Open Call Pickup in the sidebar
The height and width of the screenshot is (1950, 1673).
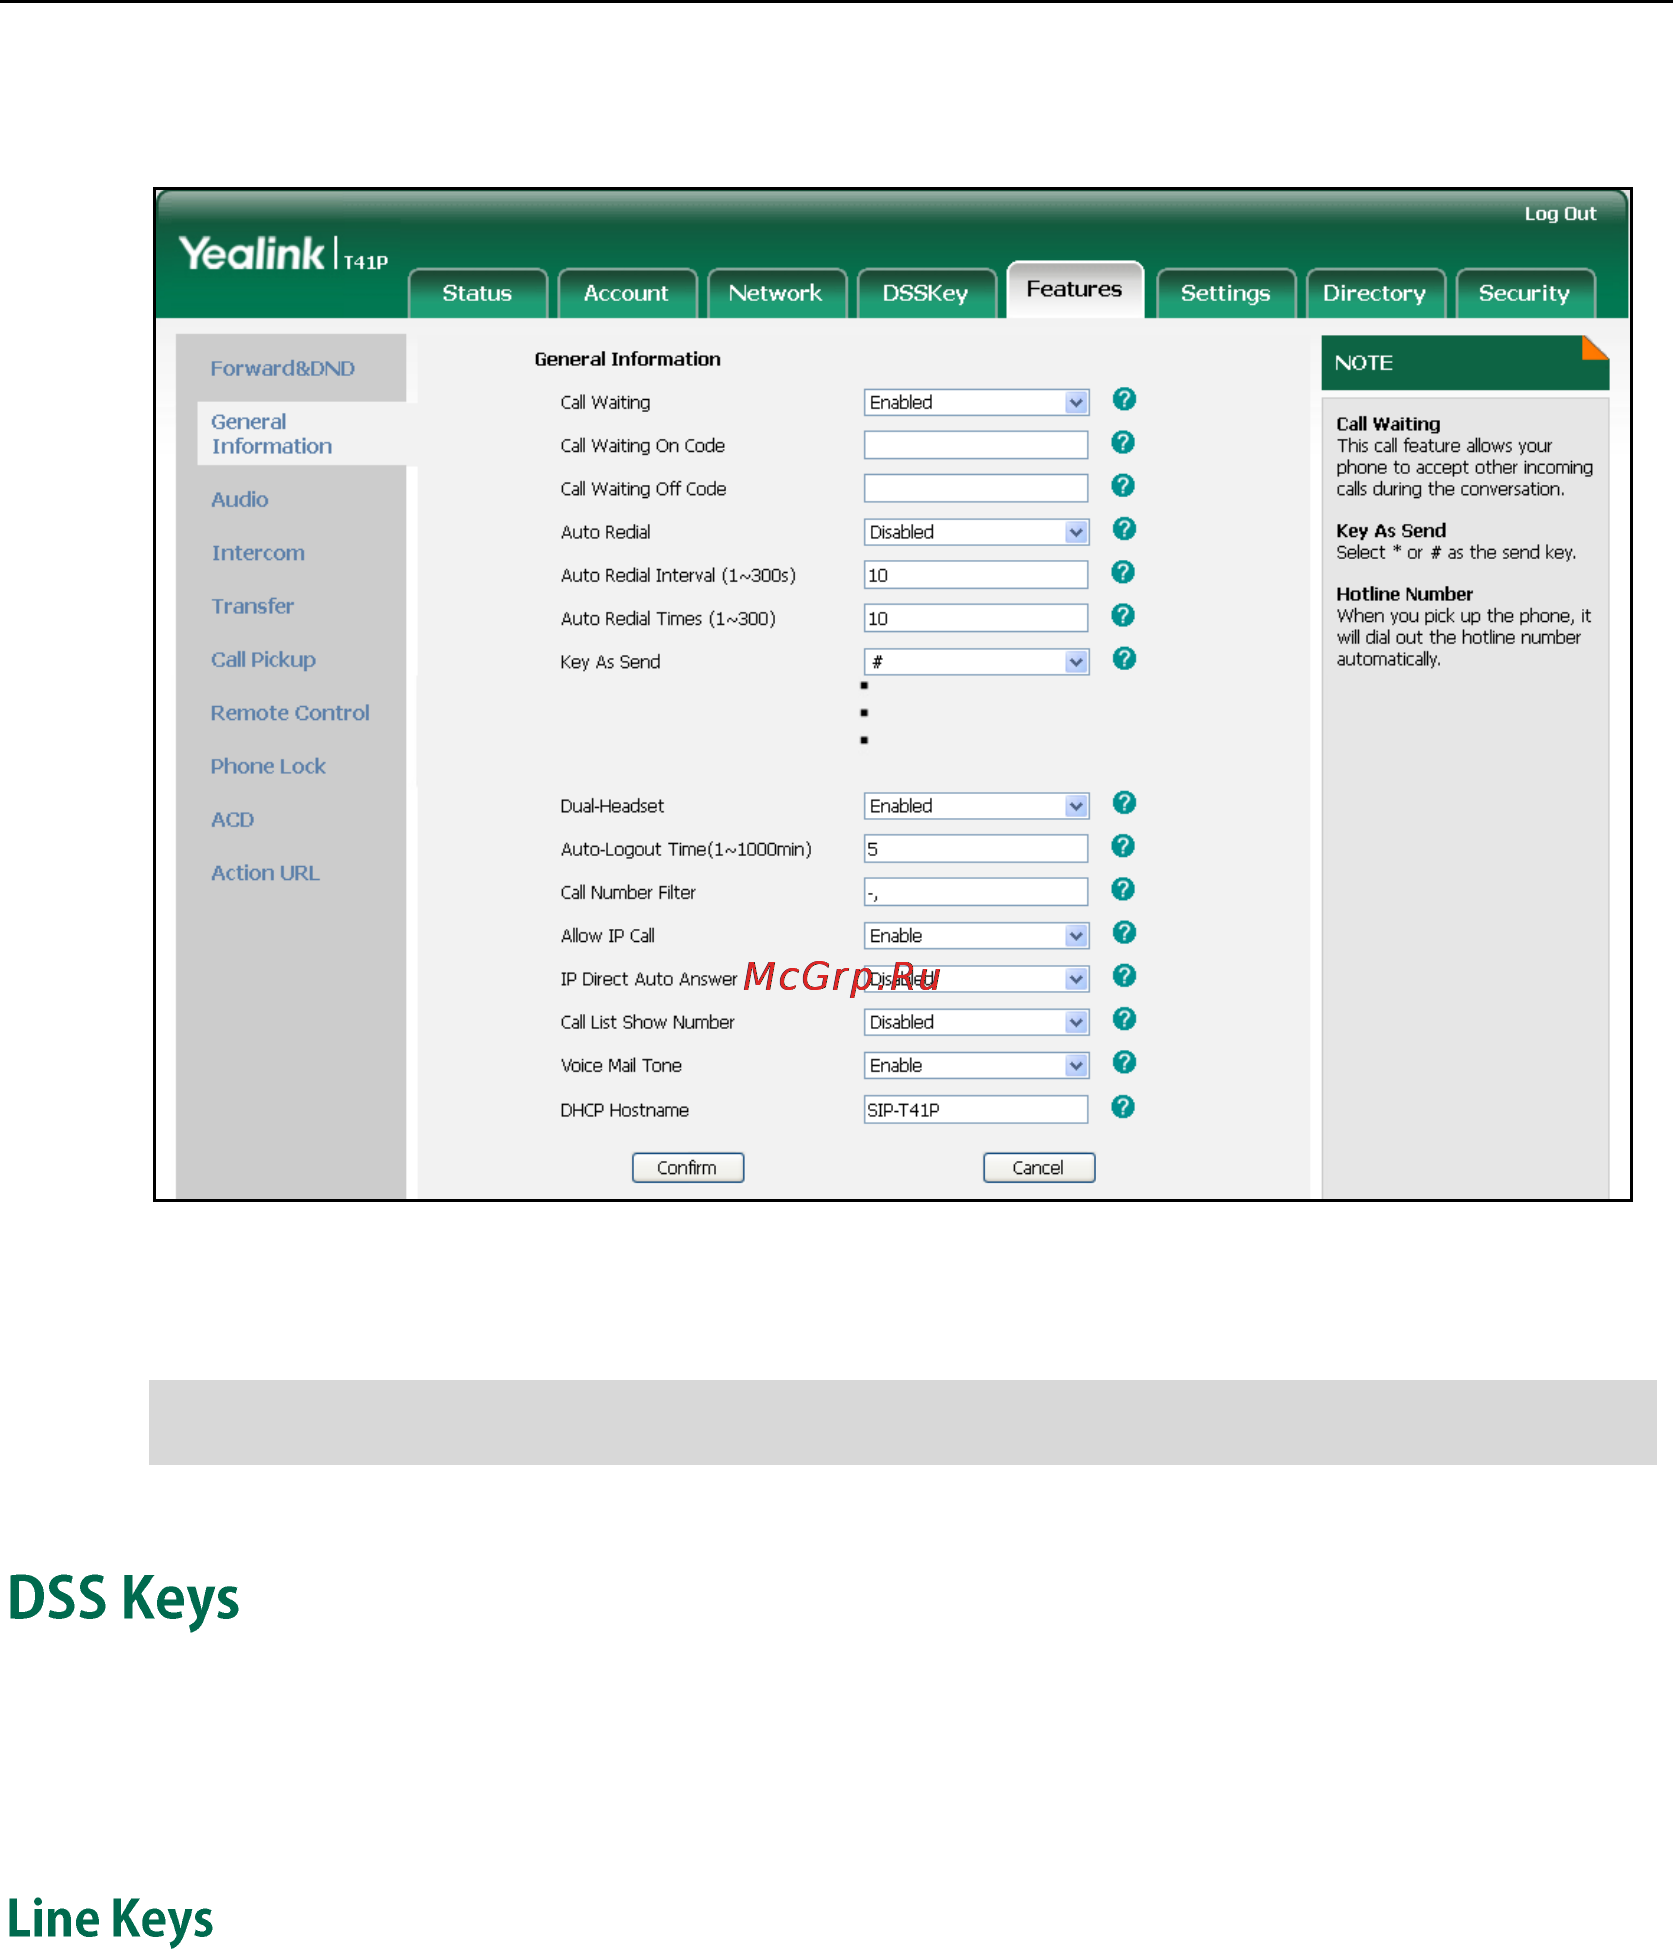tap(263, 660)
